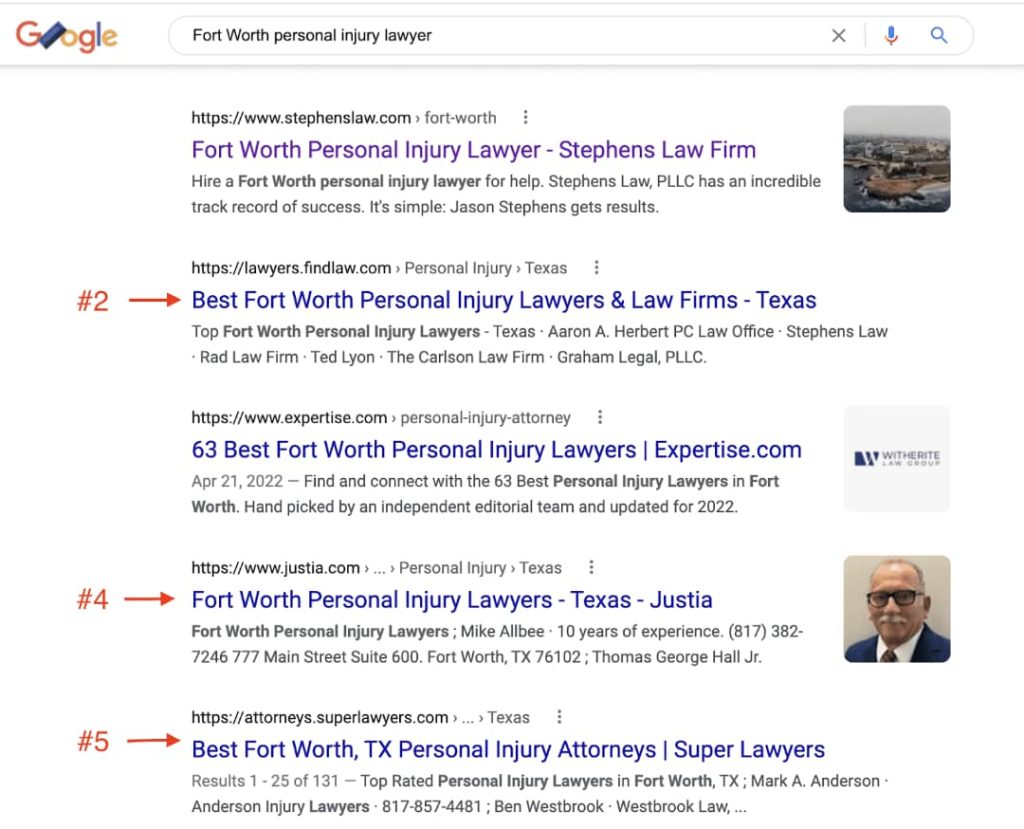Focus the search box containing Fort Worth query
The height and width of the screenshot is (829, 1024).
pyautogui.click(x=570, y=35)
